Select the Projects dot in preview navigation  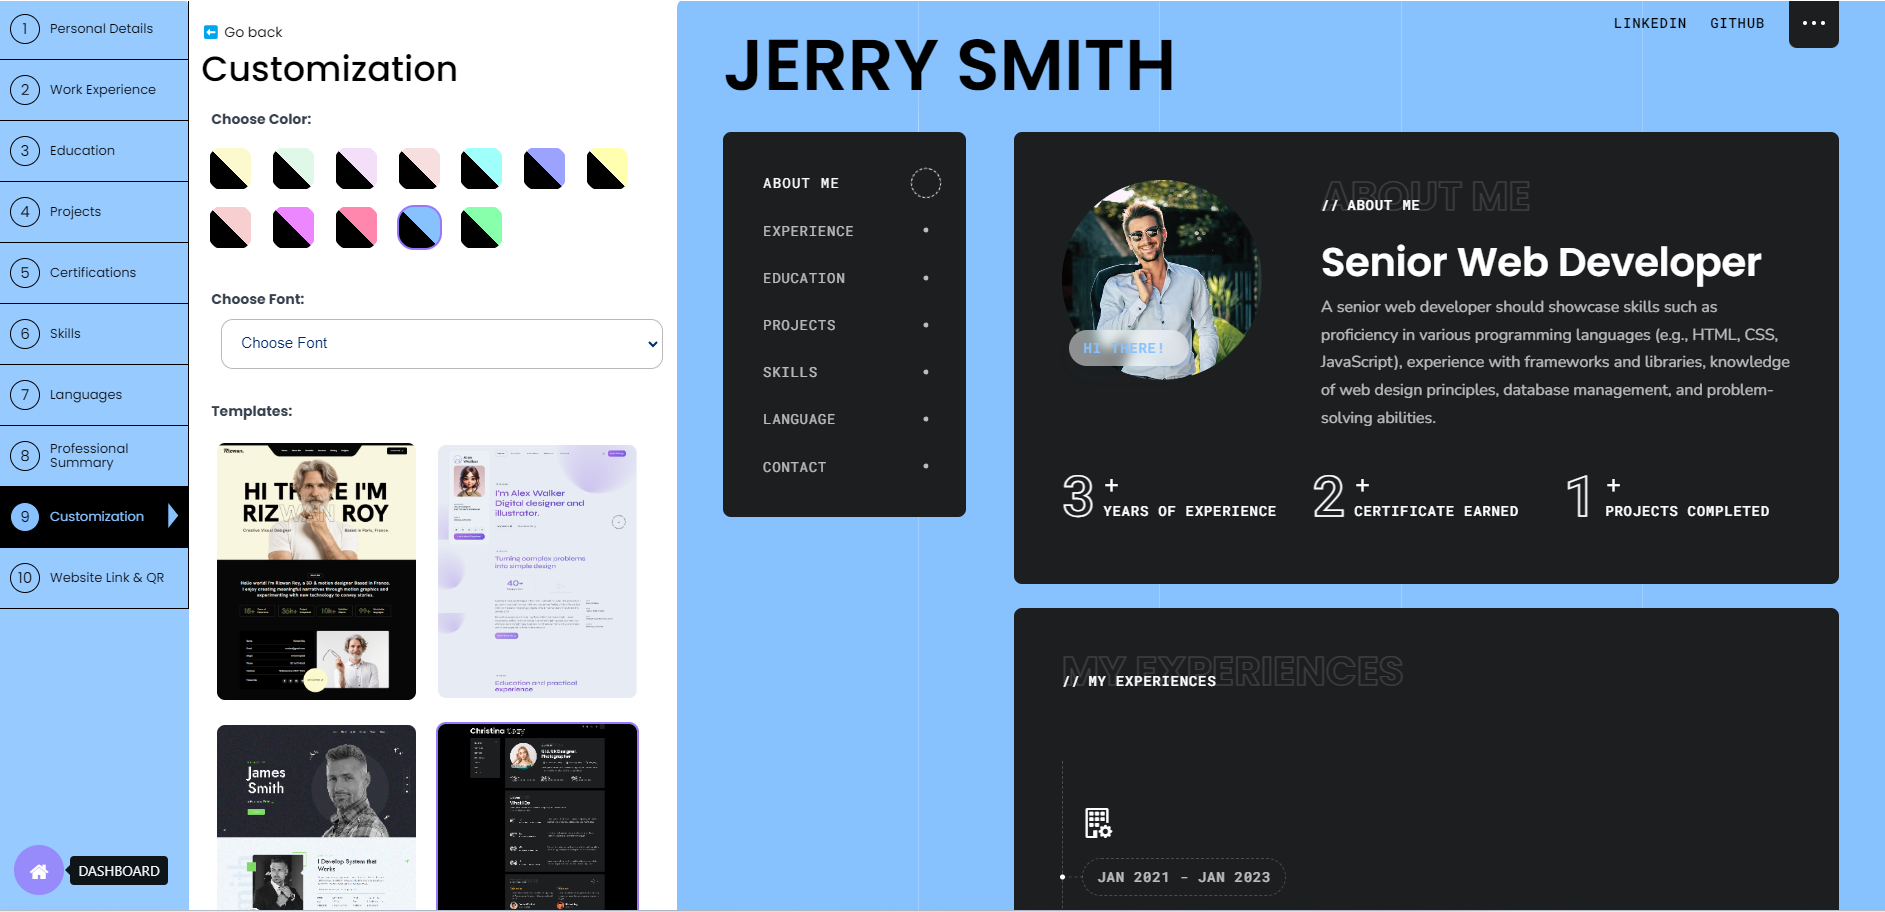click(925, 325)
